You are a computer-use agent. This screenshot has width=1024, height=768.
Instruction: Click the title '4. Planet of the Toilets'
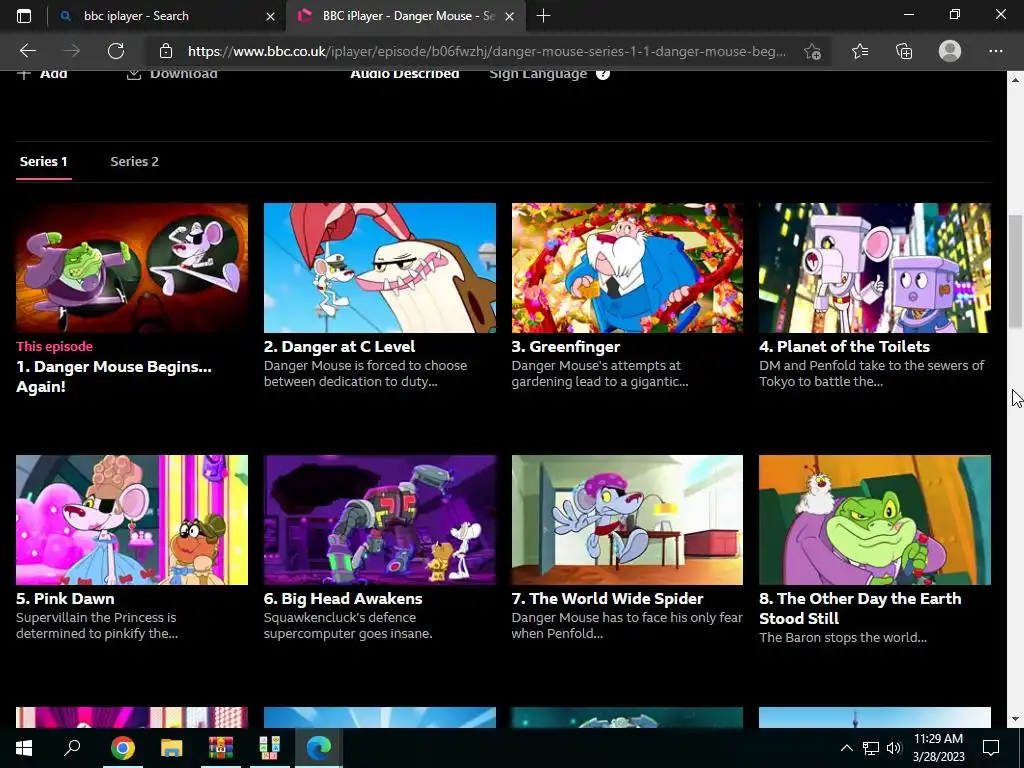tap(844, 347)
